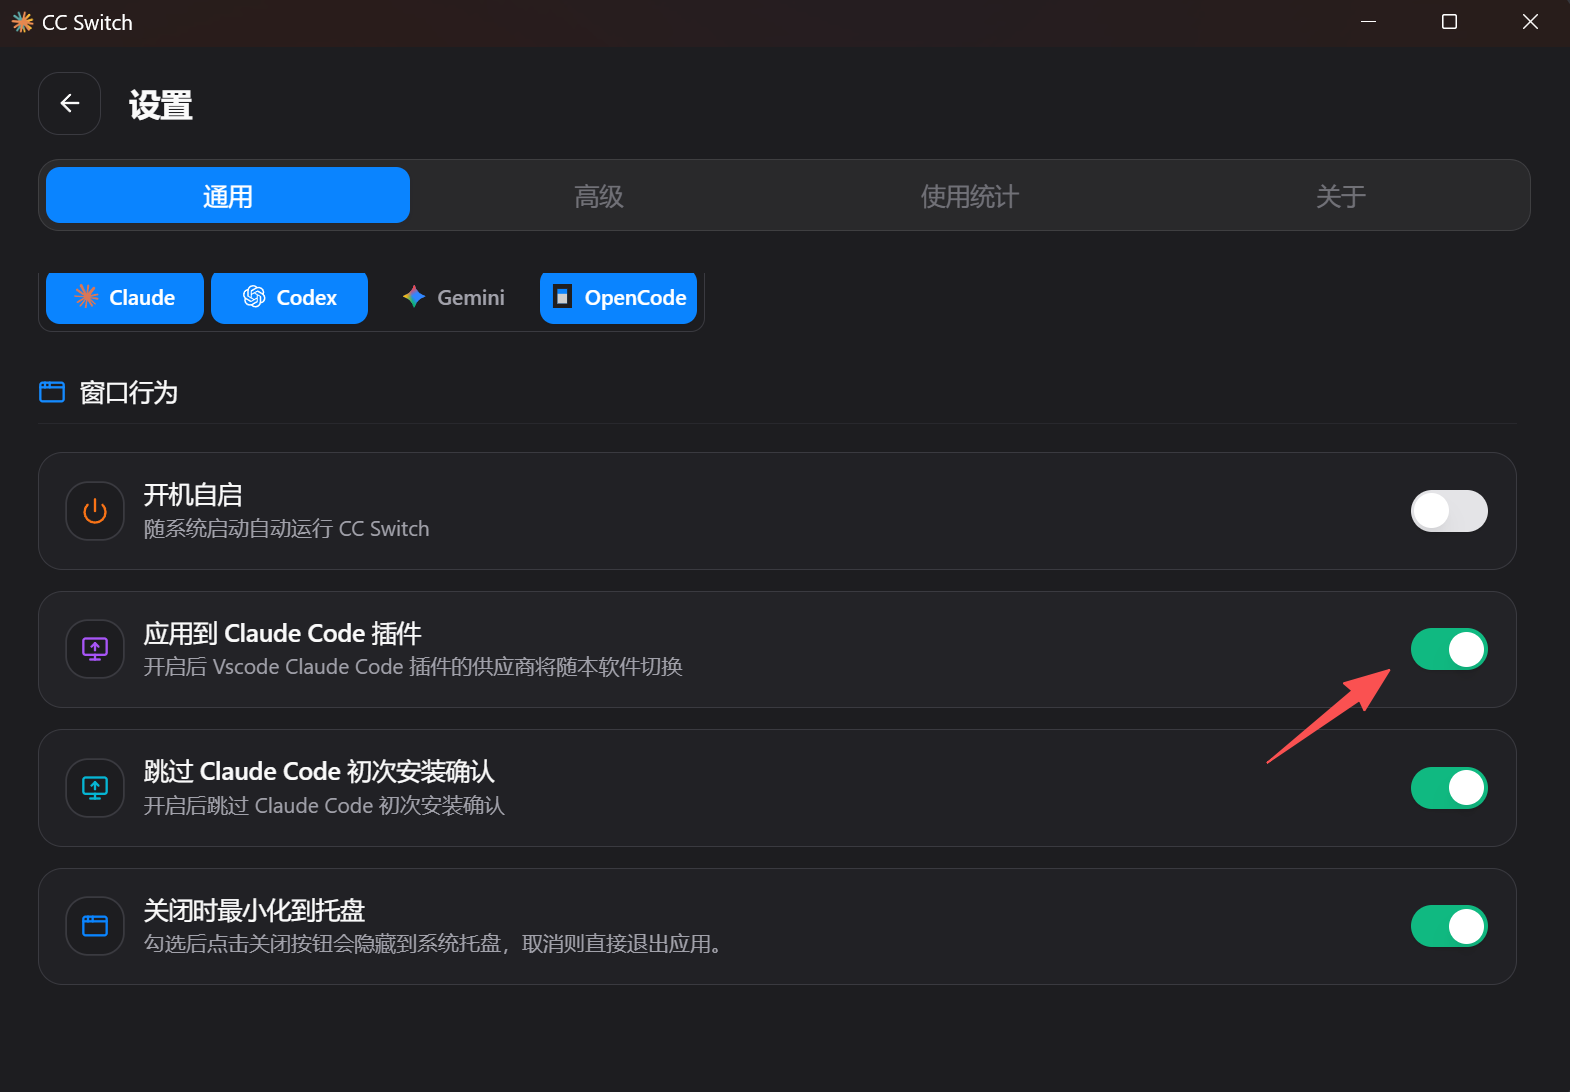Click the 设置 page title

coord(161,104)
